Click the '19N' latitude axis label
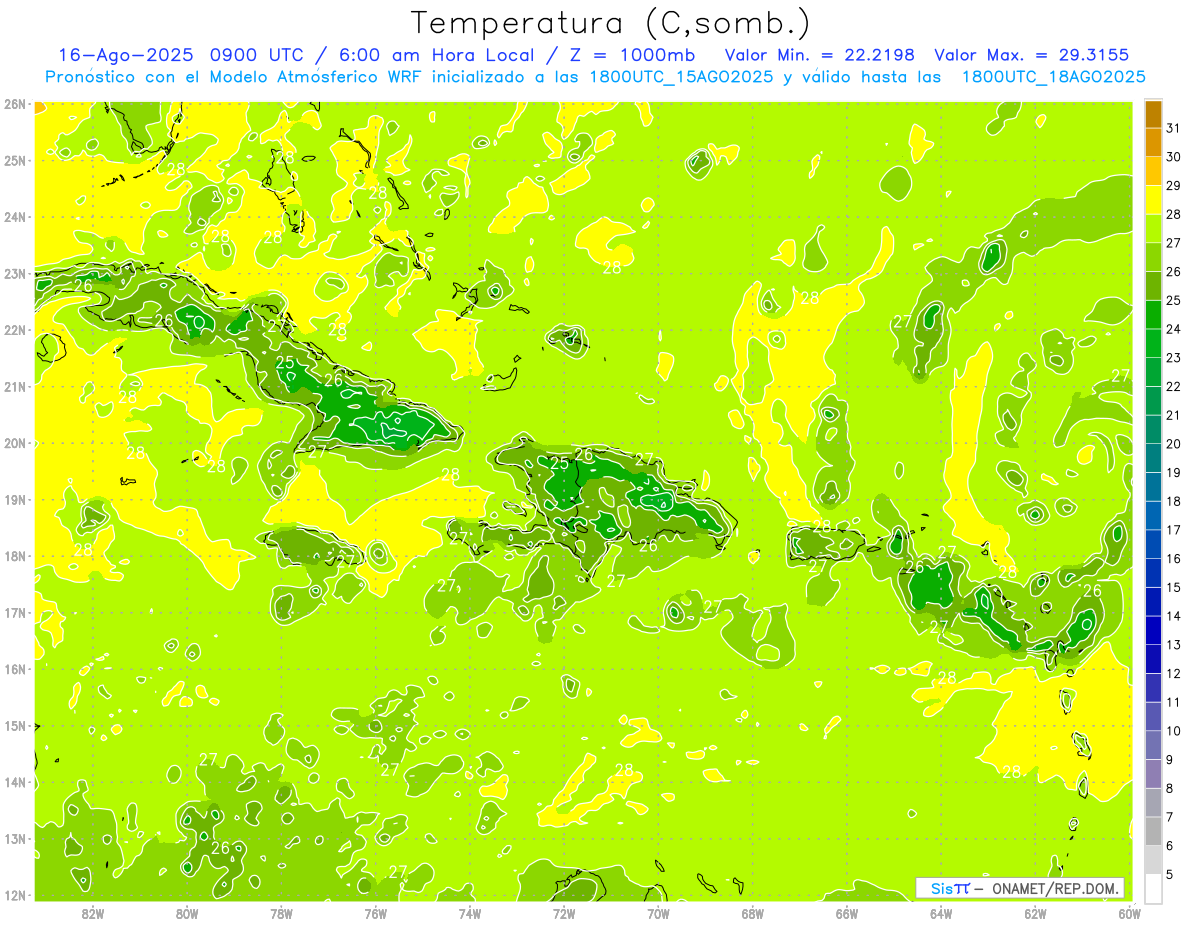The width and height of the screenshot is (1200, 927). 15,499
